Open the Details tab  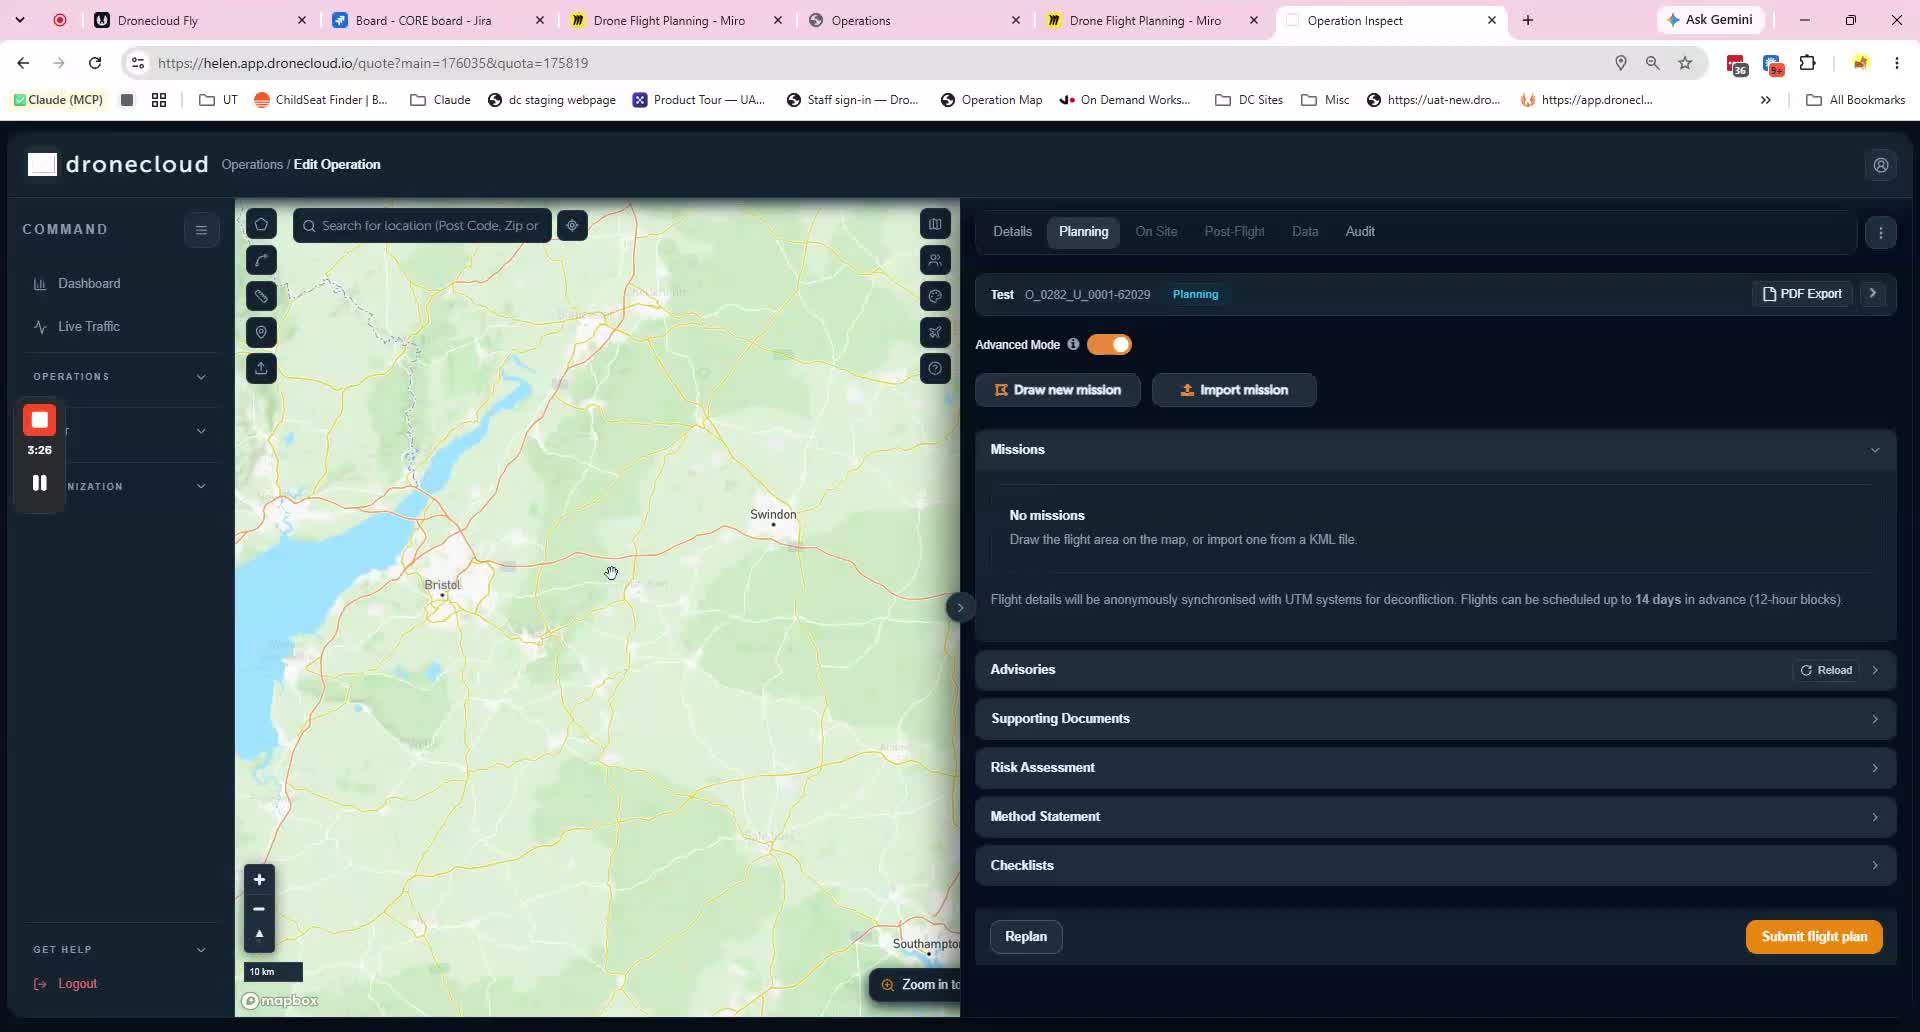click(x=1012, y=231)
